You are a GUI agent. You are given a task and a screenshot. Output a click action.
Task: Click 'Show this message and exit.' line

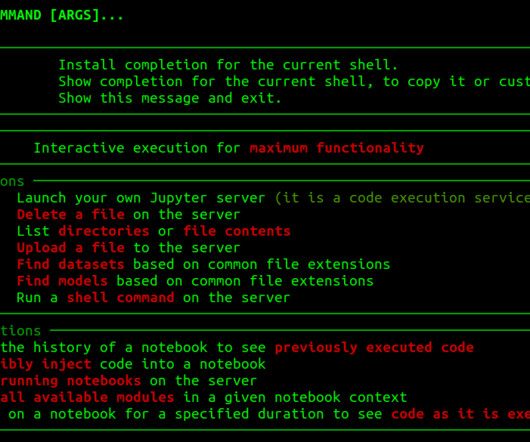170,98
